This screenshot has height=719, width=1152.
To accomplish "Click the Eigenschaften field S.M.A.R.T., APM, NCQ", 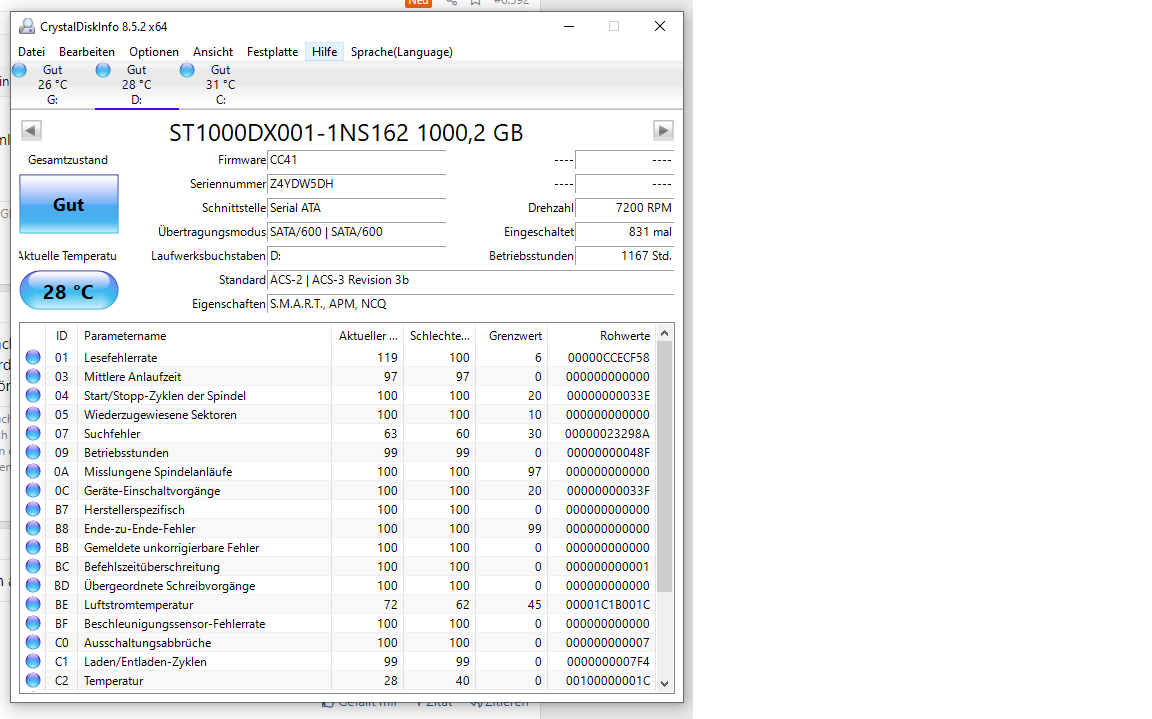I will tap(470, 304).
